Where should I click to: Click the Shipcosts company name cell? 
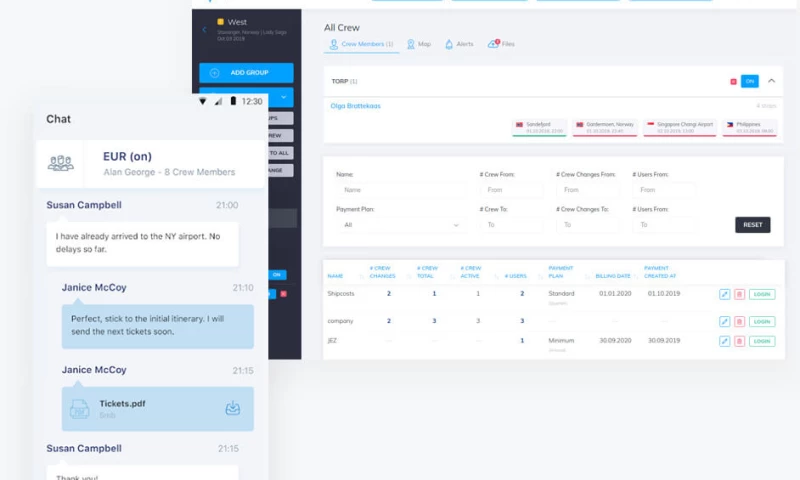click(x=341, y=294)
